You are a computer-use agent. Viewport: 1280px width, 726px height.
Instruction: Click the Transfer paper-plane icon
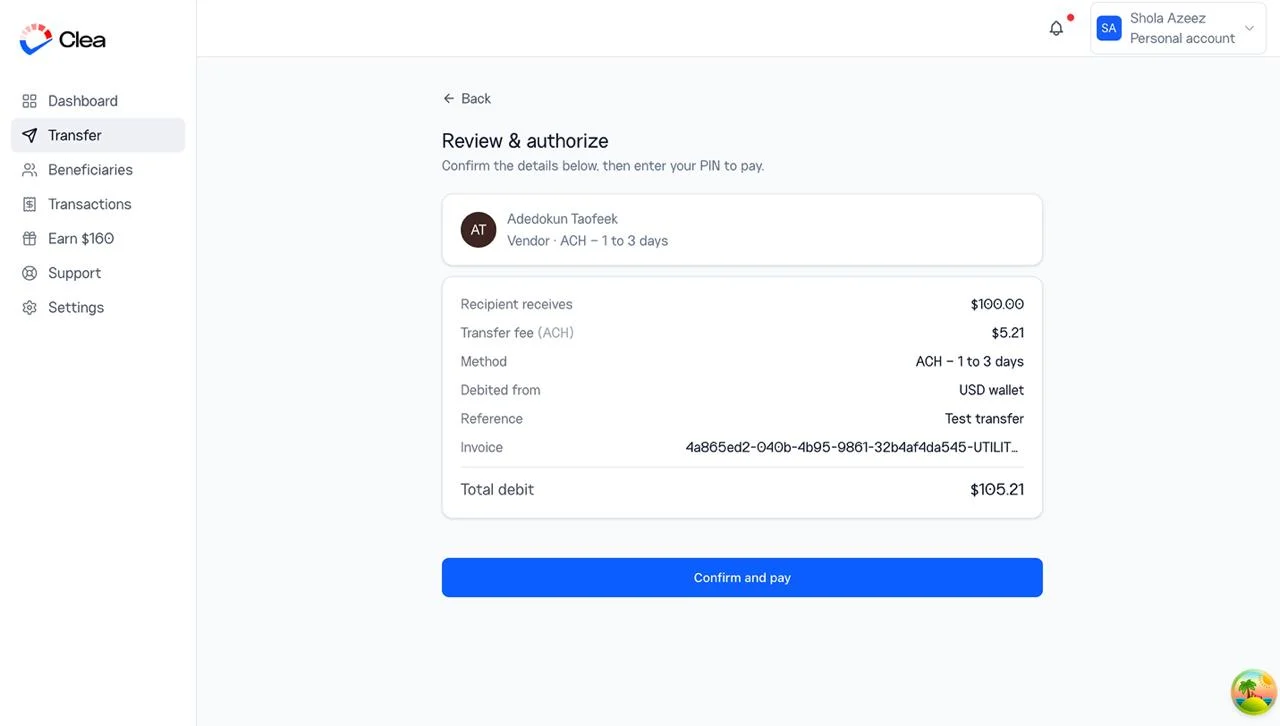(x=29, y=135)
